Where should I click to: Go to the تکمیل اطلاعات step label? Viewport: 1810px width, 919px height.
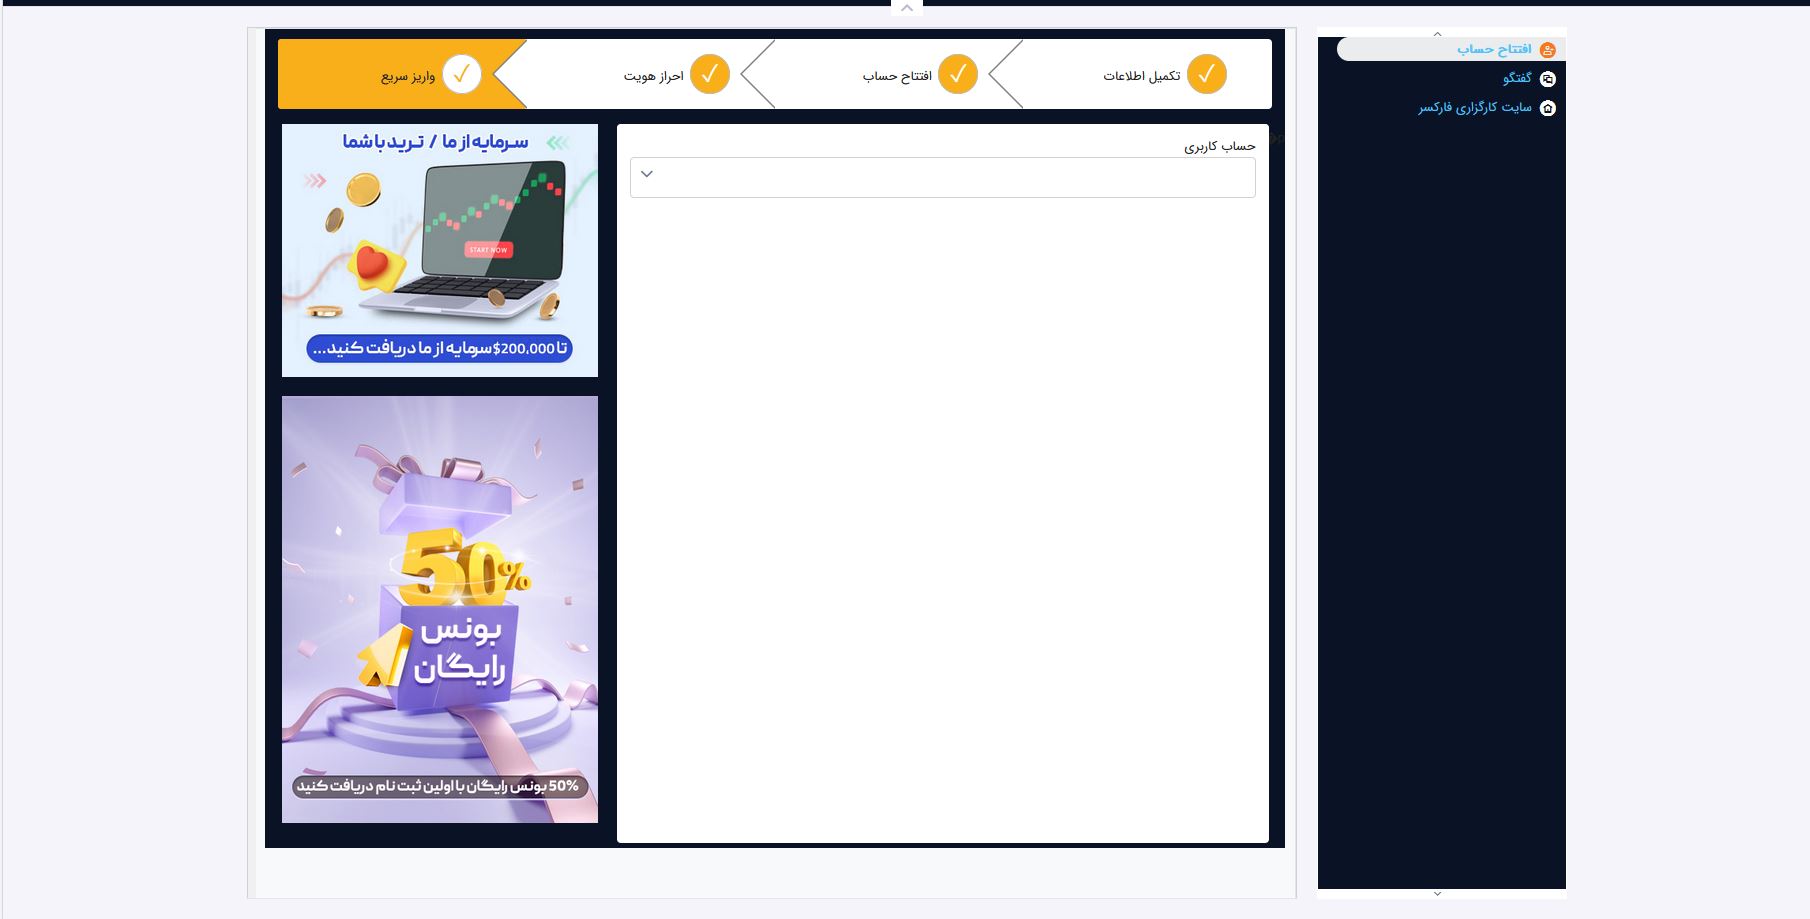click(x=1141, y=76)
